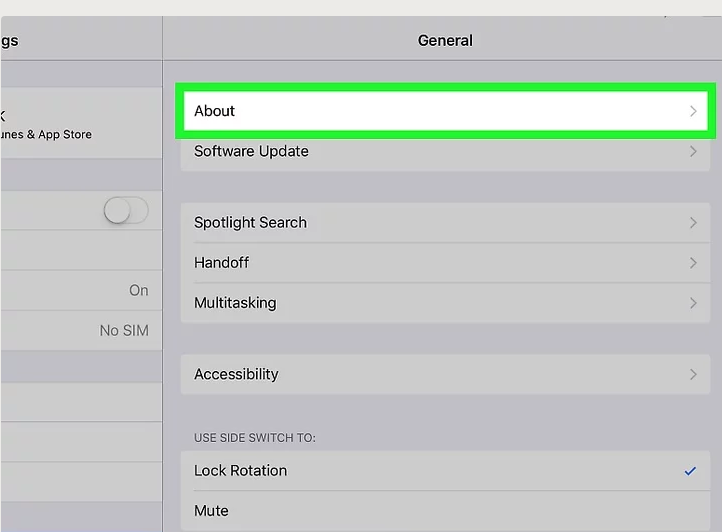The width and height of the screenshot is (722, 532).
Task: Toggle the switch in the left sidebar
Action: click(126, 211)
